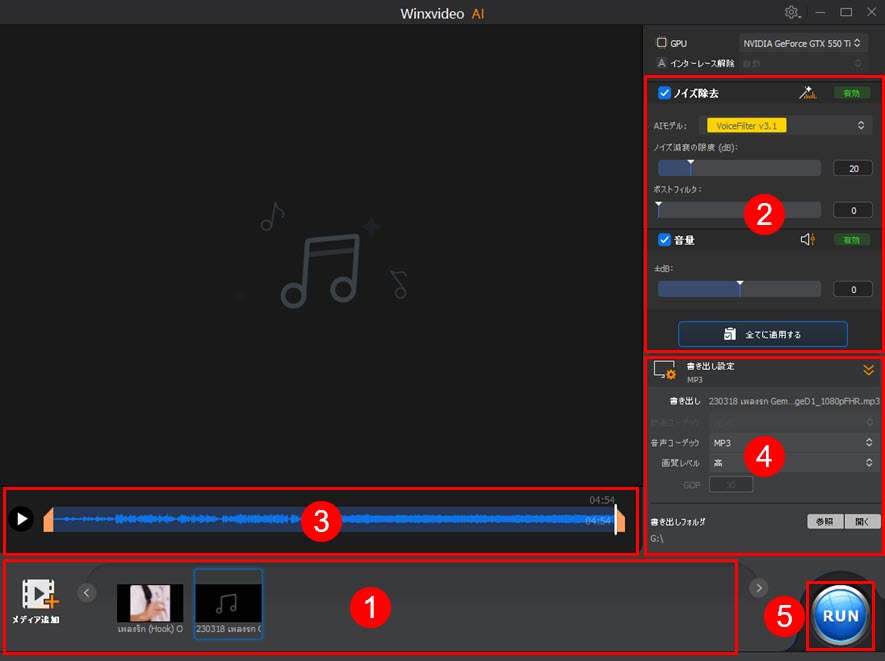Click the white playhead on waveform
The width and height of the screenshot is (885, 661).
click(x=615, y=519)
